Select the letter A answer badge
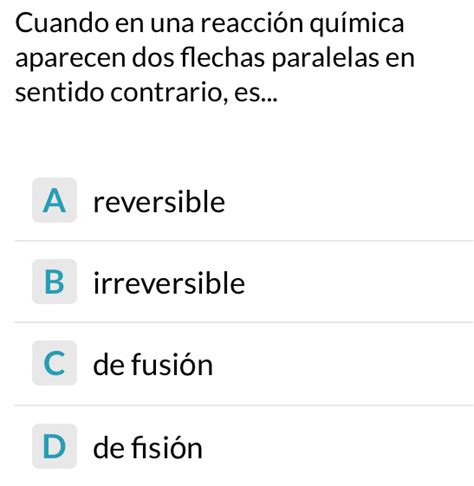Screen dimensions: 474x486 coord(54,200)
